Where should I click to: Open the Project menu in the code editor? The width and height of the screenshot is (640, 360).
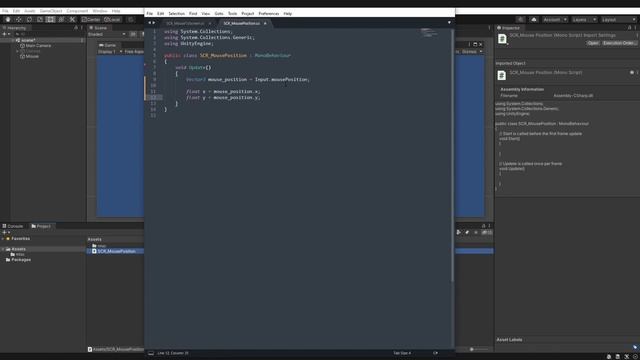(x=247, y=13)
